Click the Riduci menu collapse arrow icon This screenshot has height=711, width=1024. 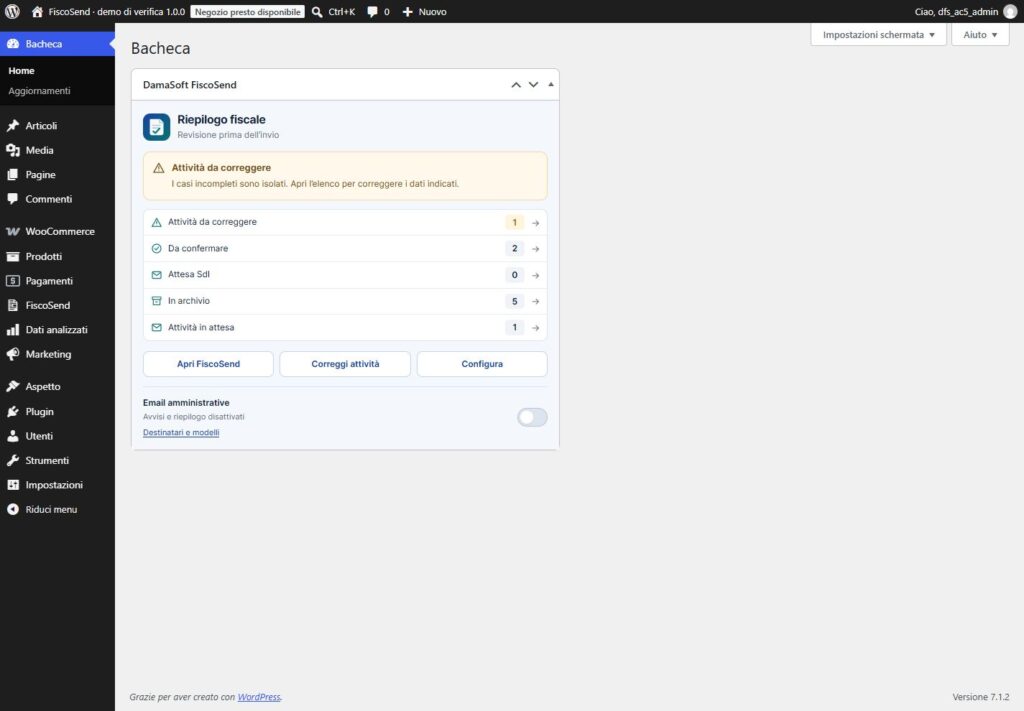tap(12, 509)
